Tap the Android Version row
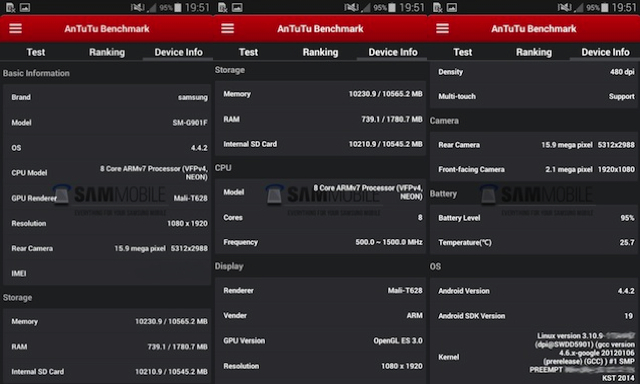The image size is (640, 384). [x=535, y=291]
